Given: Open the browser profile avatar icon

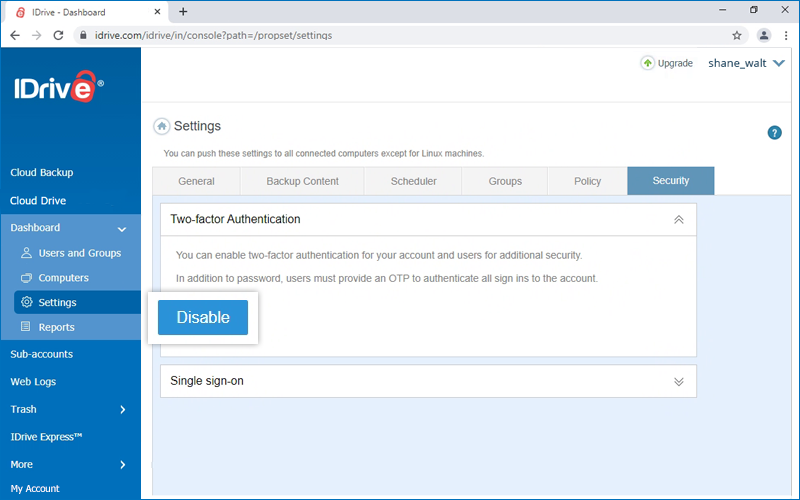Looking at the screenshot, I should click(x=763, y=35).
